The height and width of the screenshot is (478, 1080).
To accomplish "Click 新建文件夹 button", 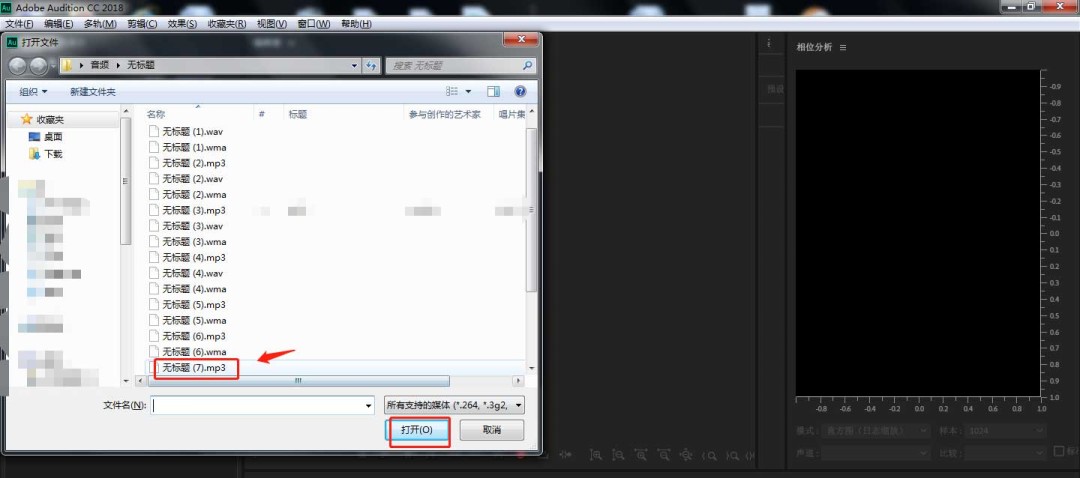I will [x=93, y=92].
